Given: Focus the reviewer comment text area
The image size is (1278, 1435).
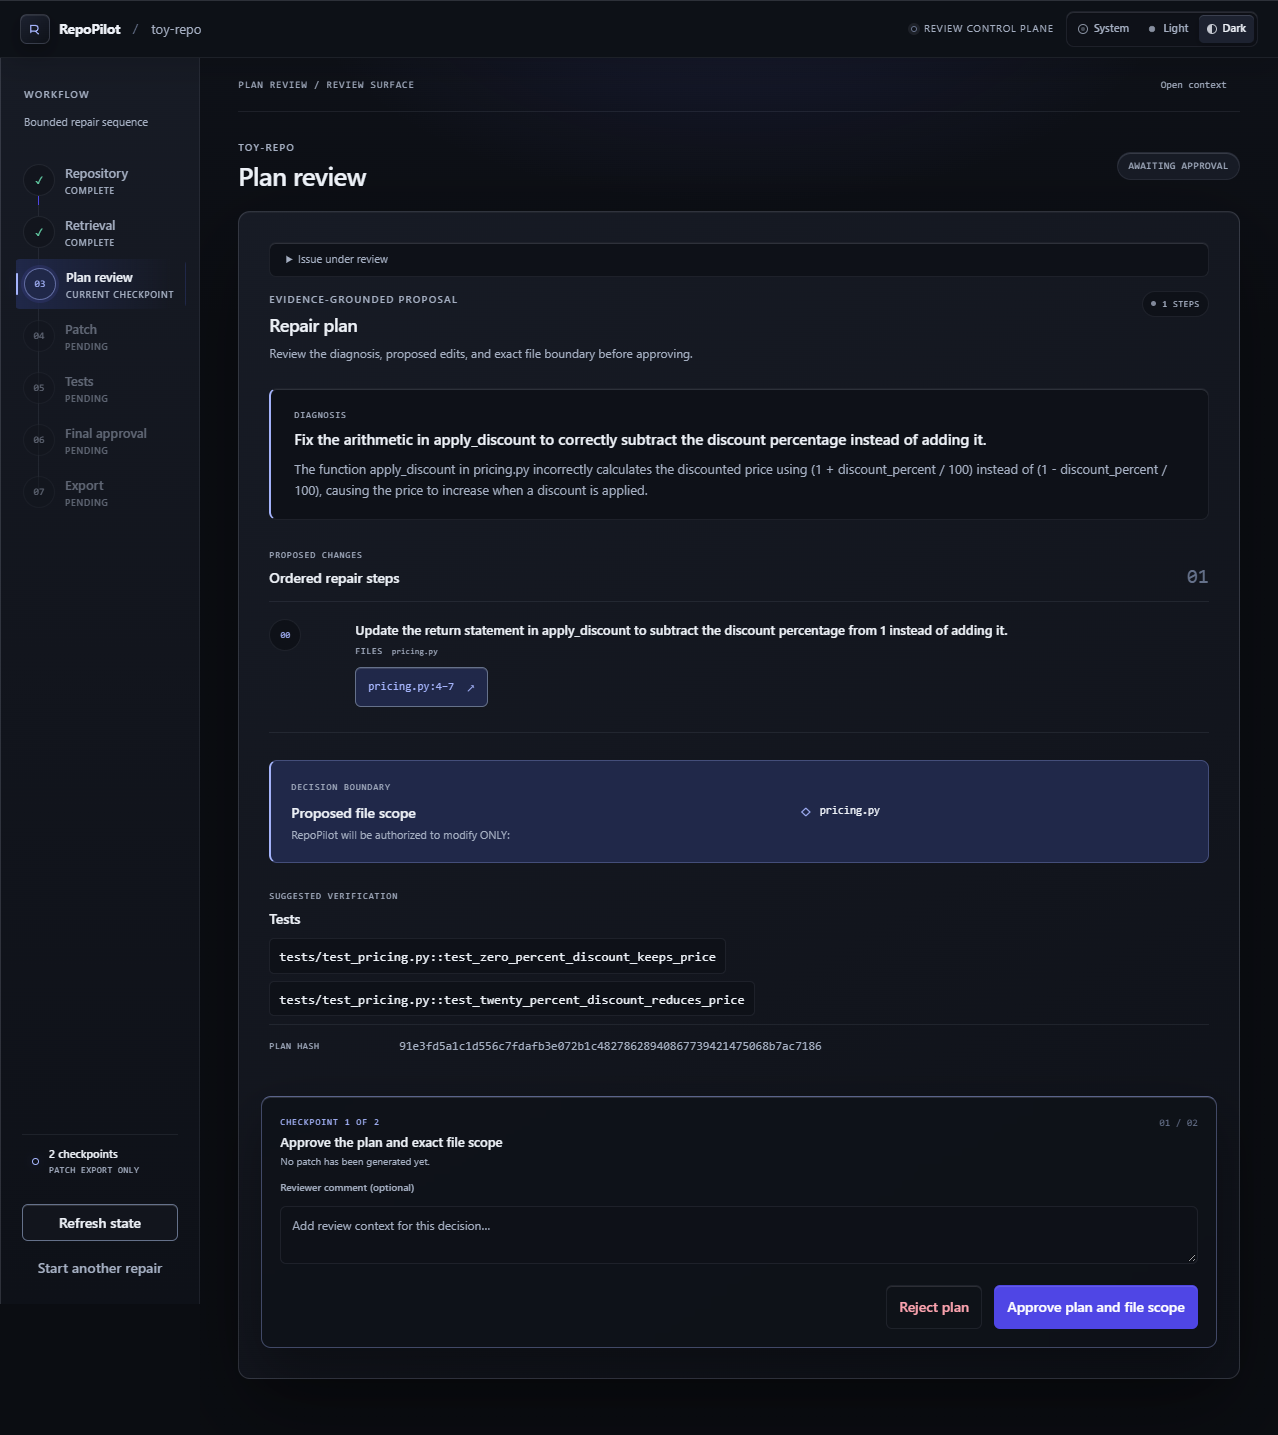Looking at the screenshot, I should [738, 1235].
